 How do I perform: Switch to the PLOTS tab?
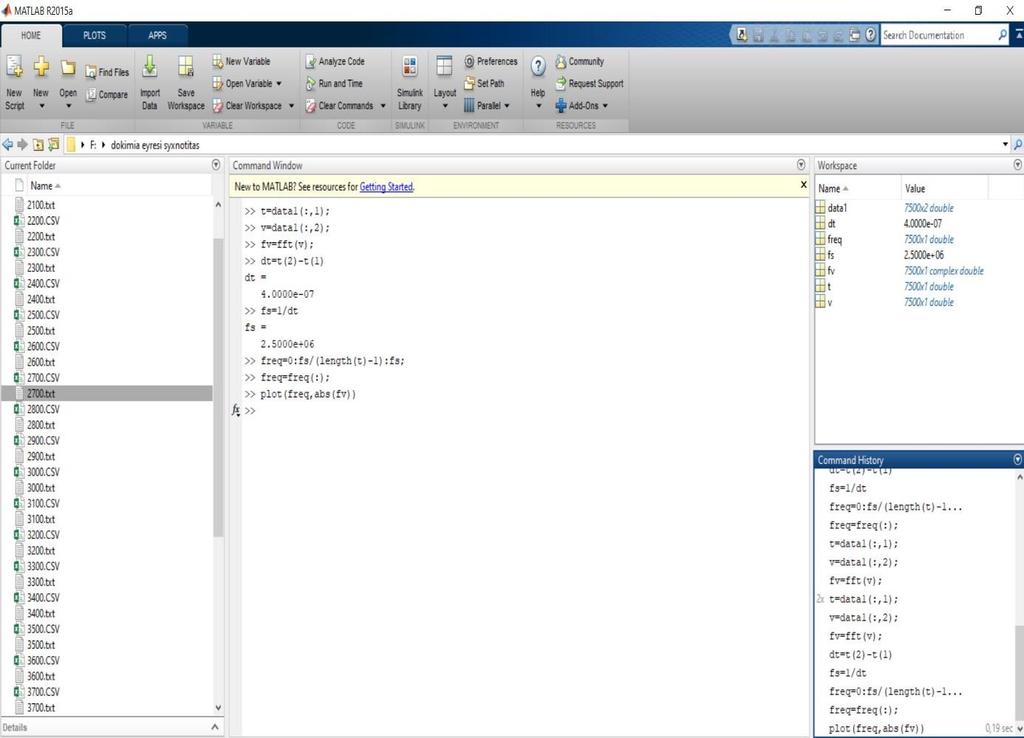94,35
